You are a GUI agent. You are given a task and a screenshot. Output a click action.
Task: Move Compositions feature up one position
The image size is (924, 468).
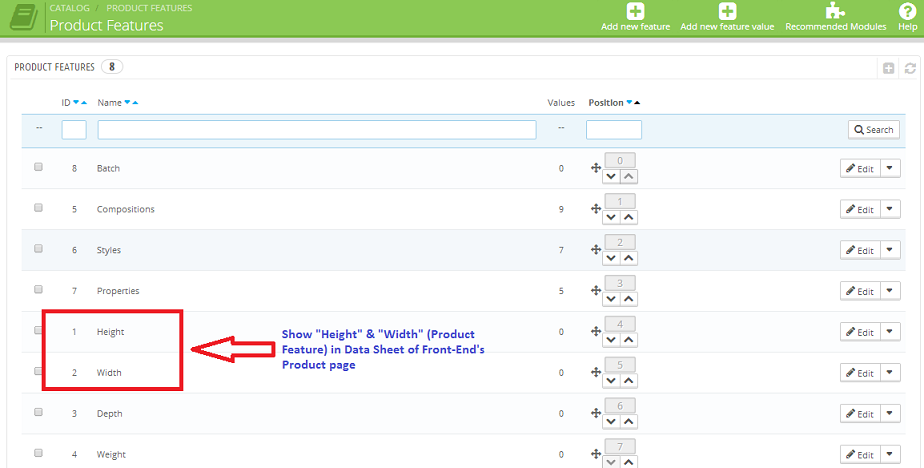click(x=629, y=217)
